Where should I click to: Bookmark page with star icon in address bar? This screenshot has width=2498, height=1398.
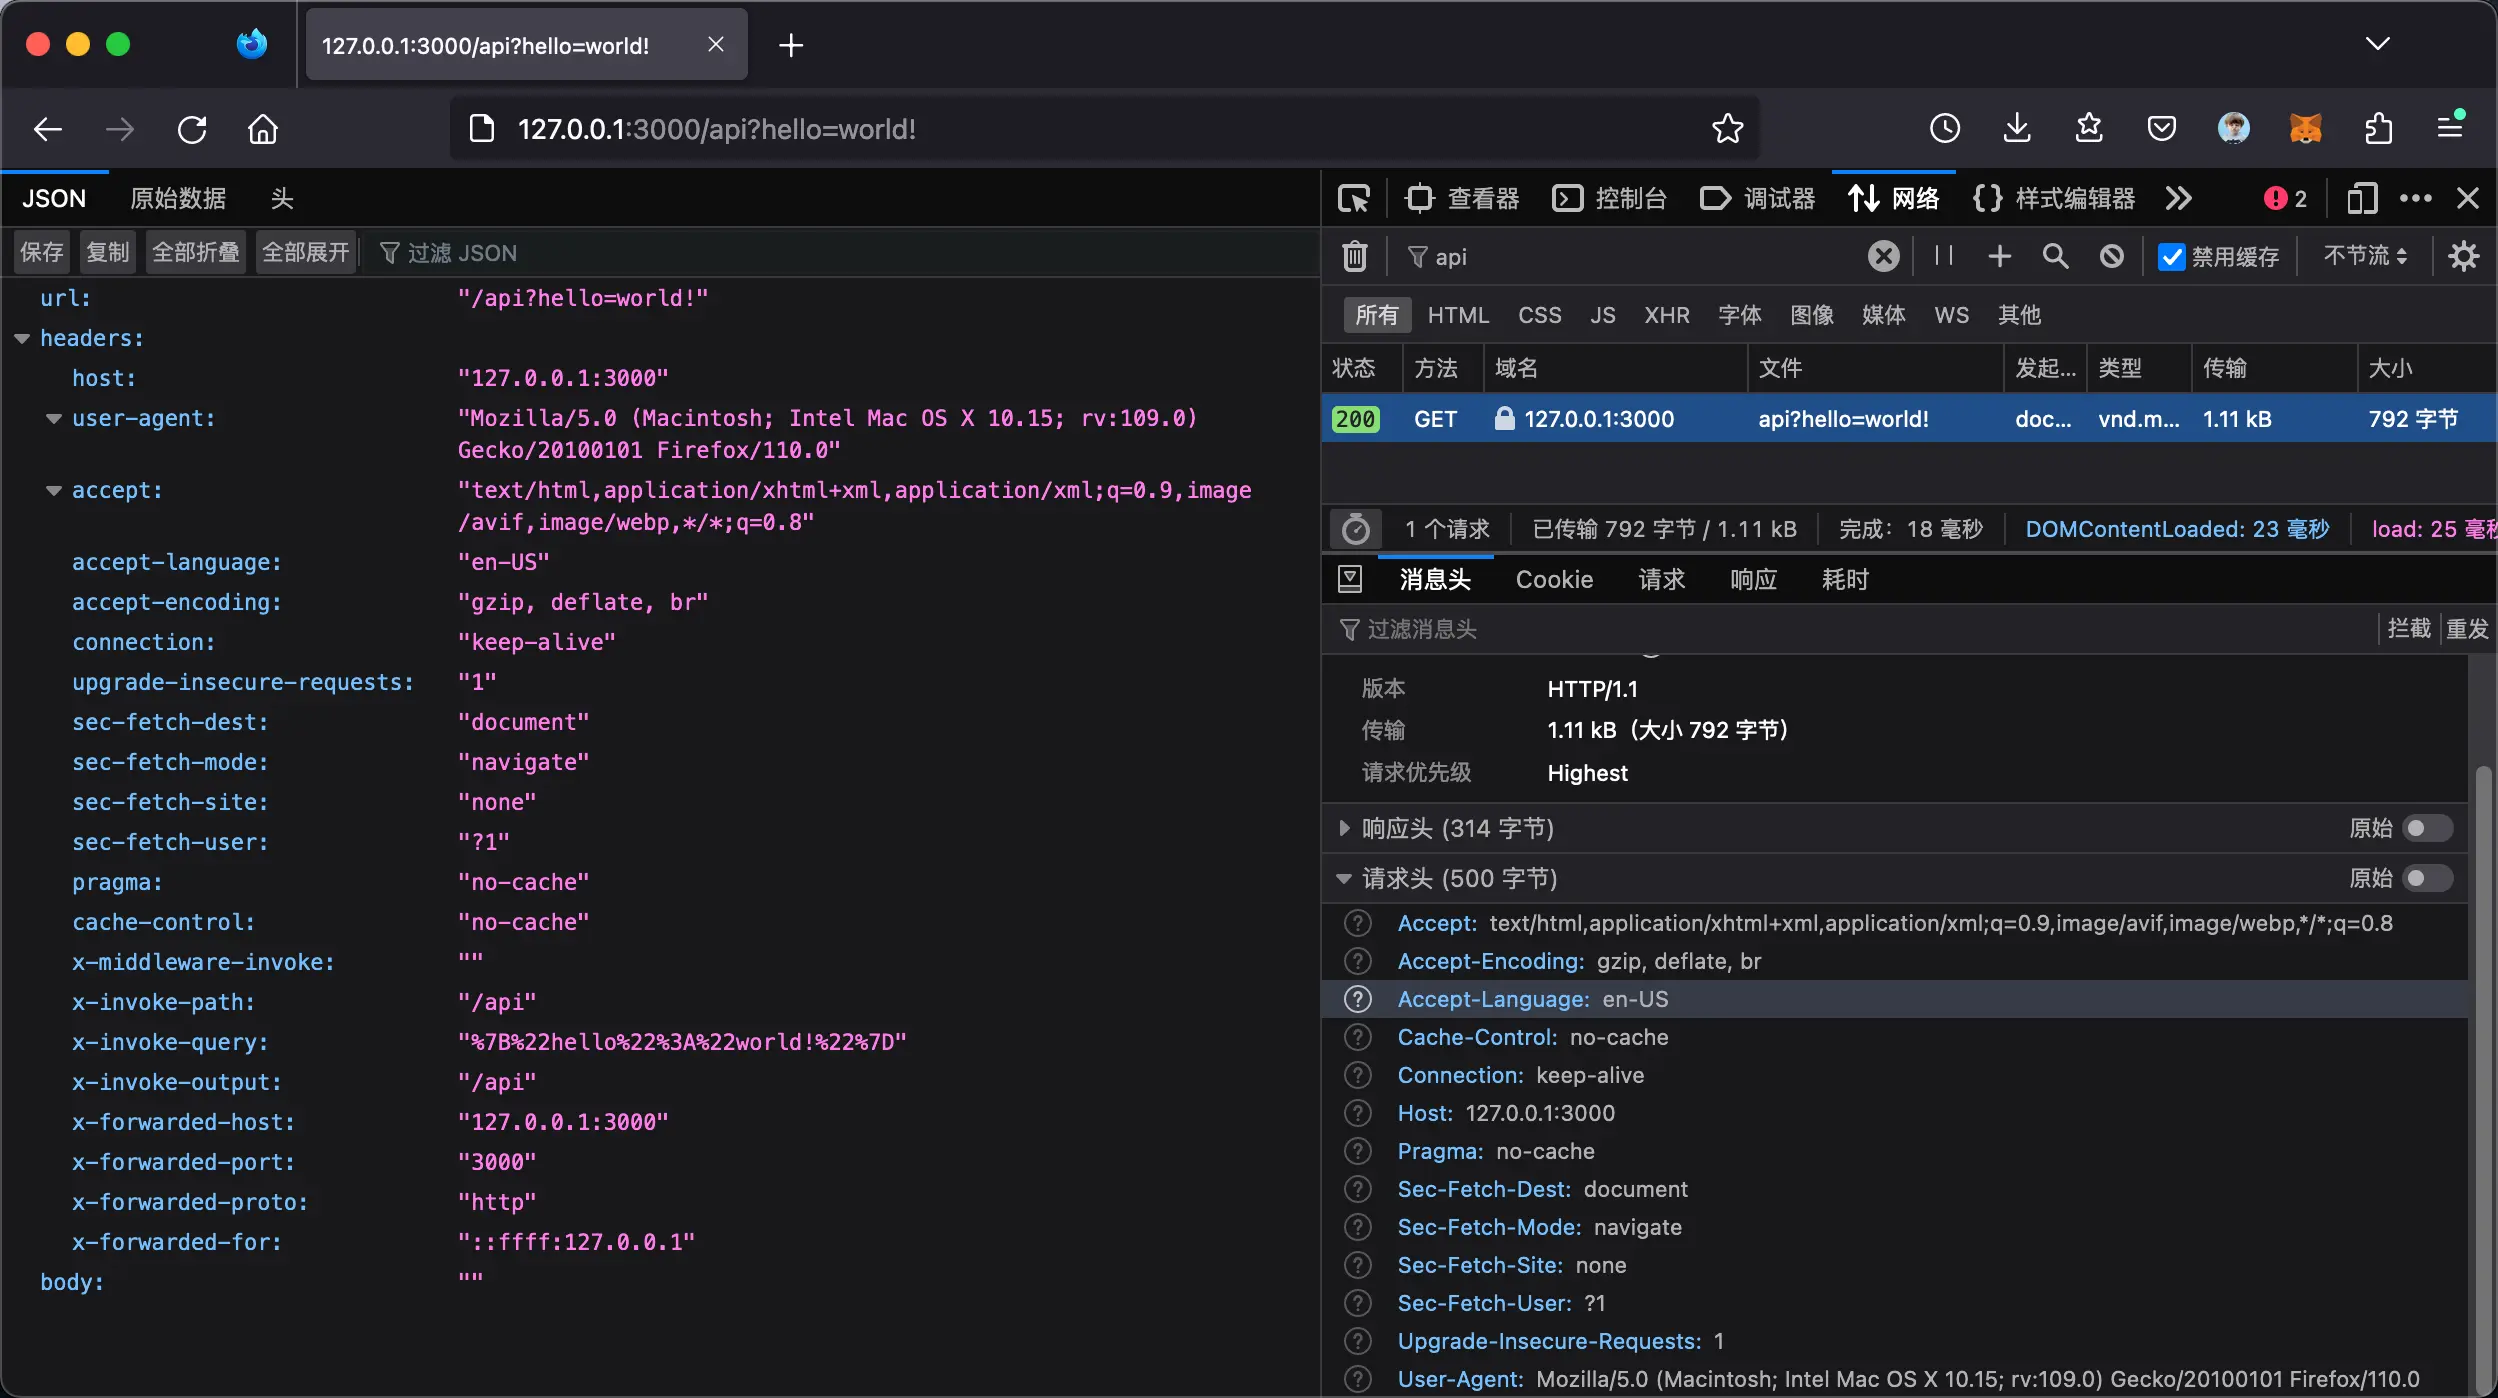(x=1727, y=129)
